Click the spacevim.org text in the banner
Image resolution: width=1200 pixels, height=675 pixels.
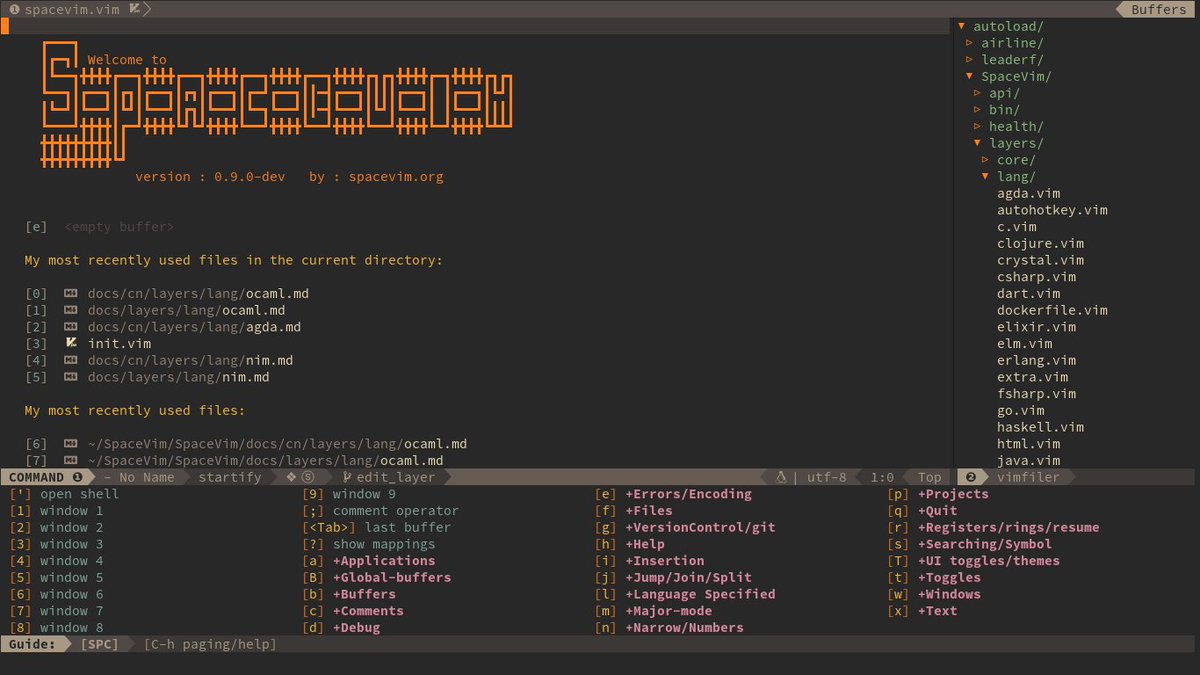(396, 177)
